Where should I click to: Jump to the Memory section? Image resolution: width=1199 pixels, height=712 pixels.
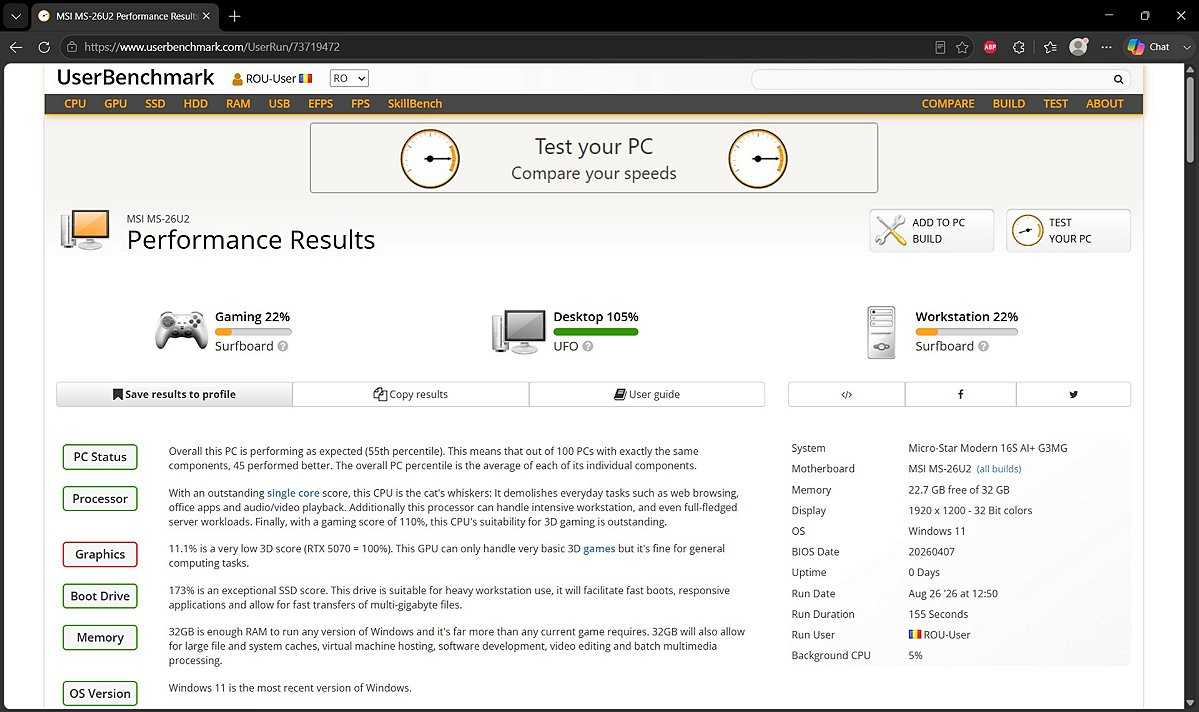pyautogui.click(x=100, y=638)
